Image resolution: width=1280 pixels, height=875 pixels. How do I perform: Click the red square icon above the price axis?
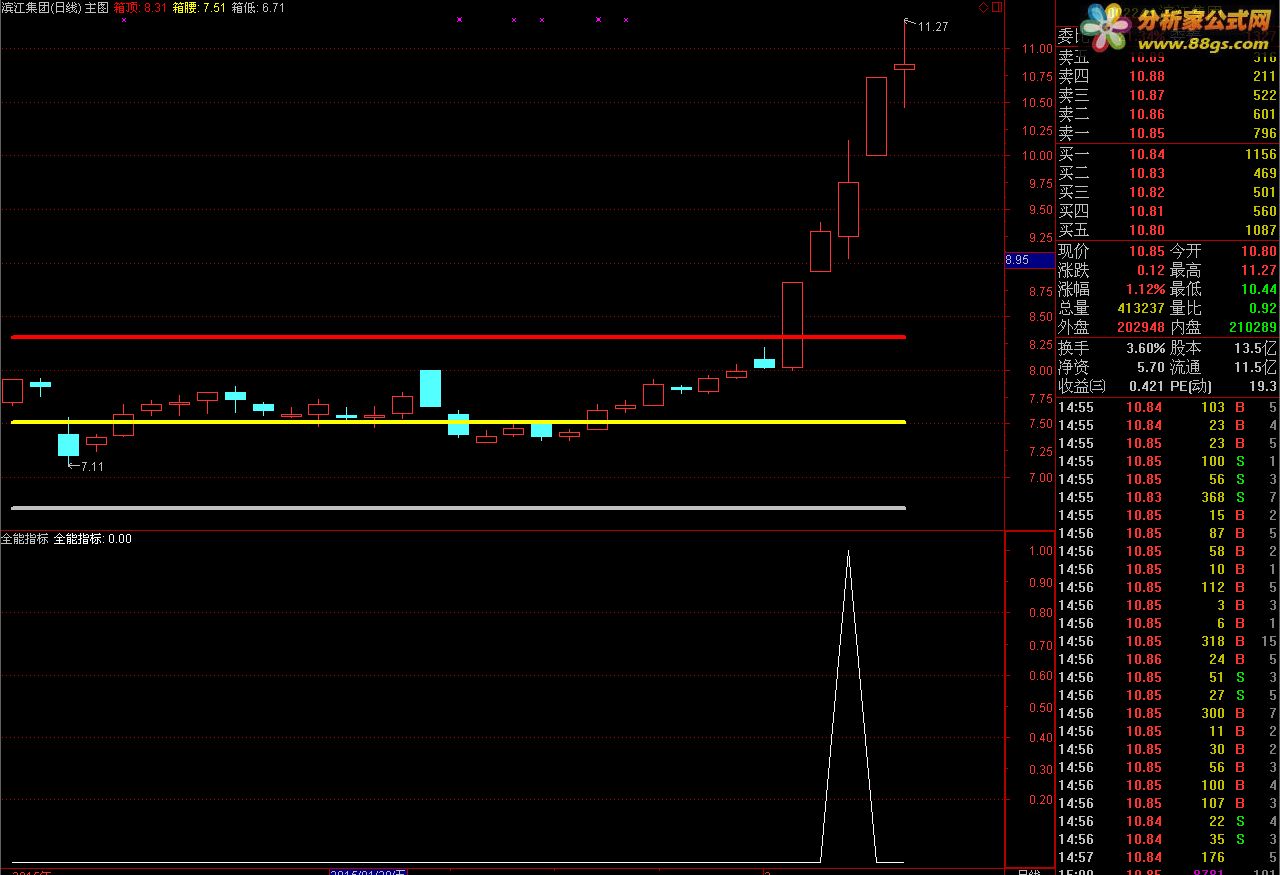coord(995,8)
